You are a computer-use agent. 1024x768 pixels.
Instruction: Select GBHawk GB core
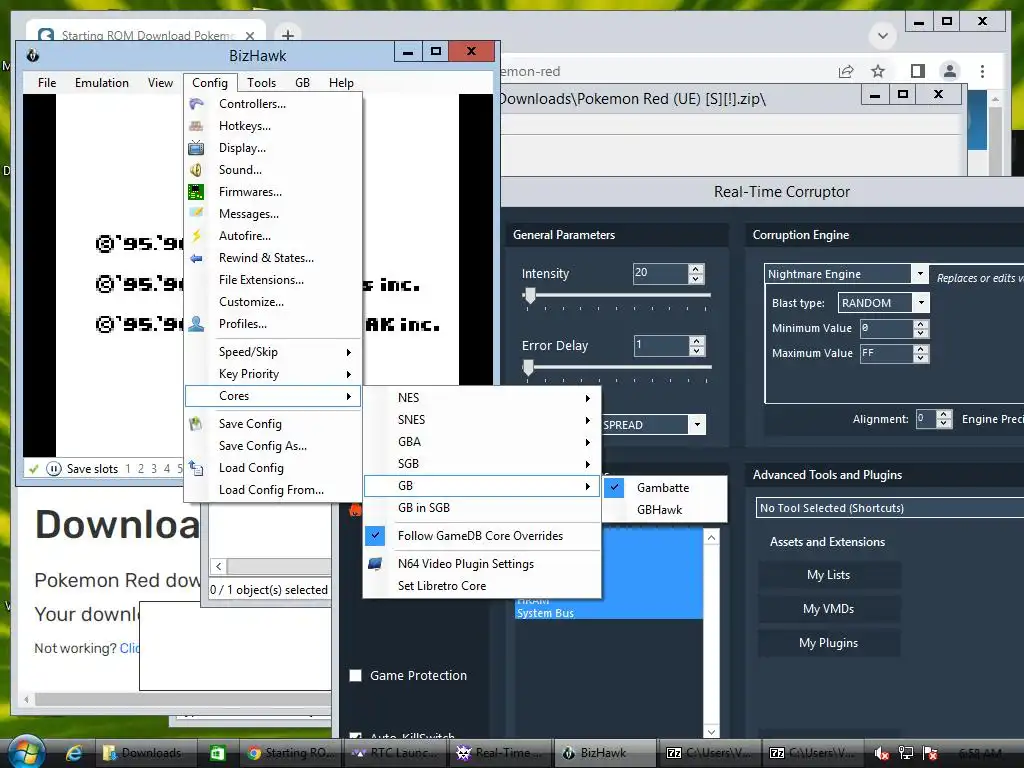point(665,510)
